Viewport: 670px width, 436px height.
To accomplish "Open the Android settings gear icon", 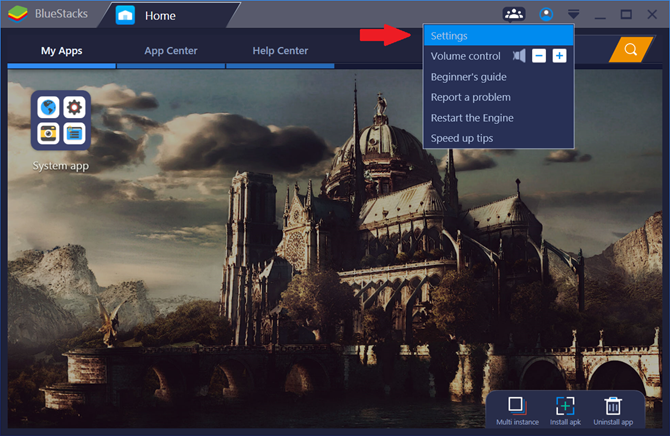I will pos(74,107).
